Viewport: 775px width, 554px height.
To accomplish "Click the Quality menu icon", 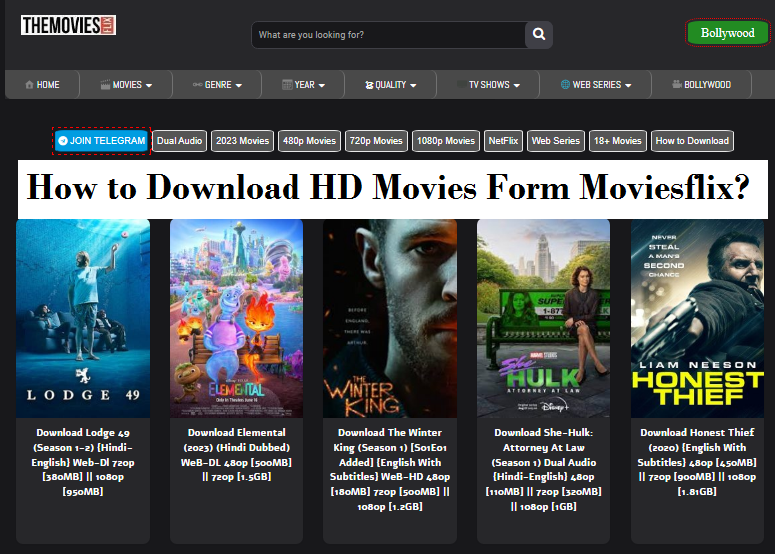I will [x=369, y=85].
